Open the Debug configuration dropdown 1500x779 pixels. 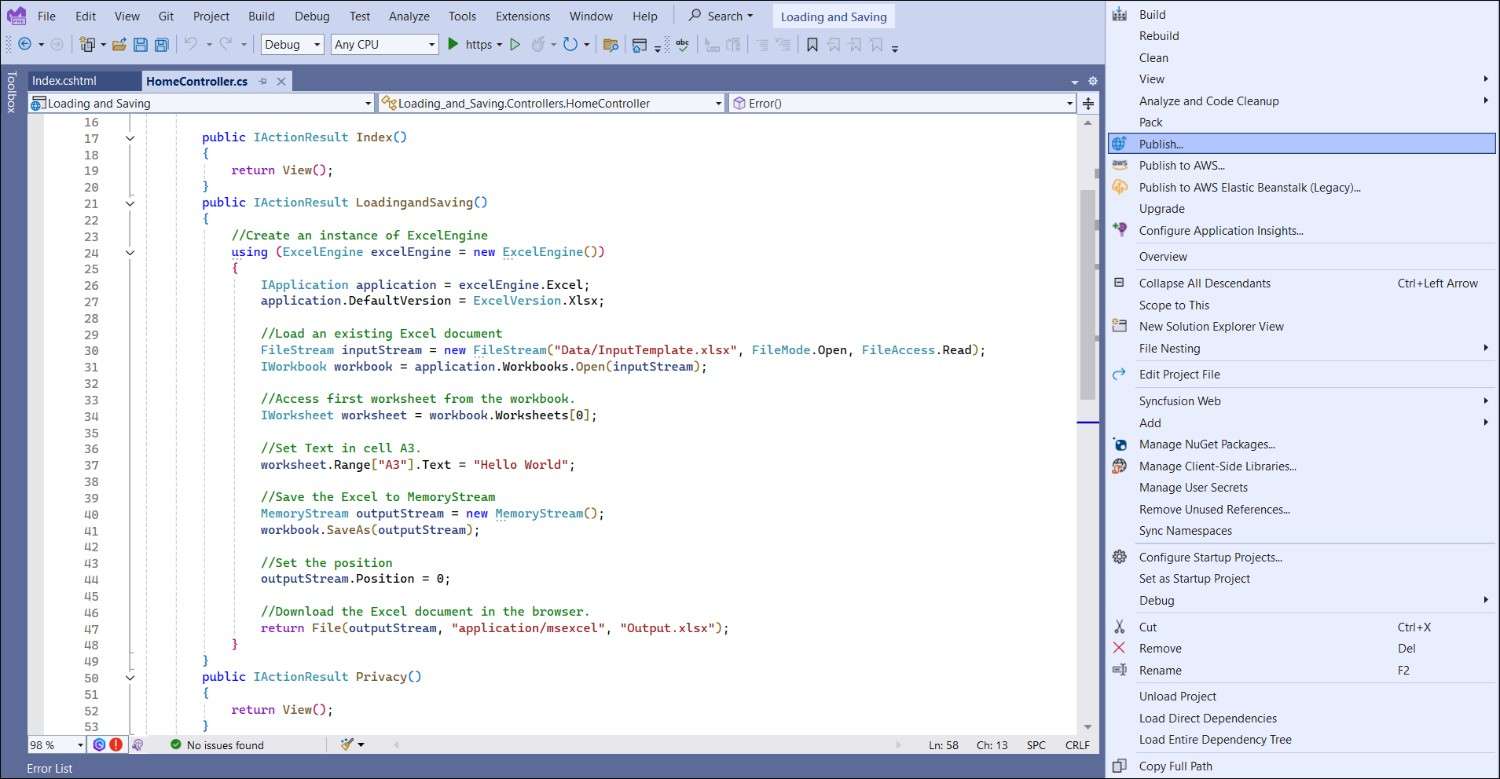292,44
